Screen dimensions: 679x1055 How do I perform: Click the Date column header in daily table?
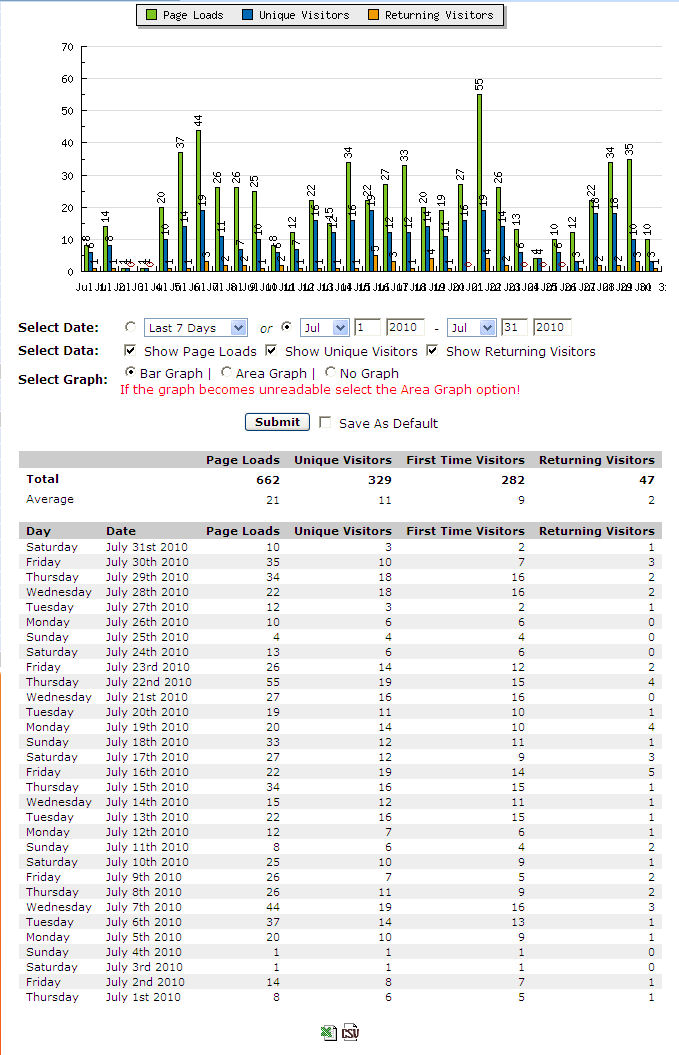(120, 531)
